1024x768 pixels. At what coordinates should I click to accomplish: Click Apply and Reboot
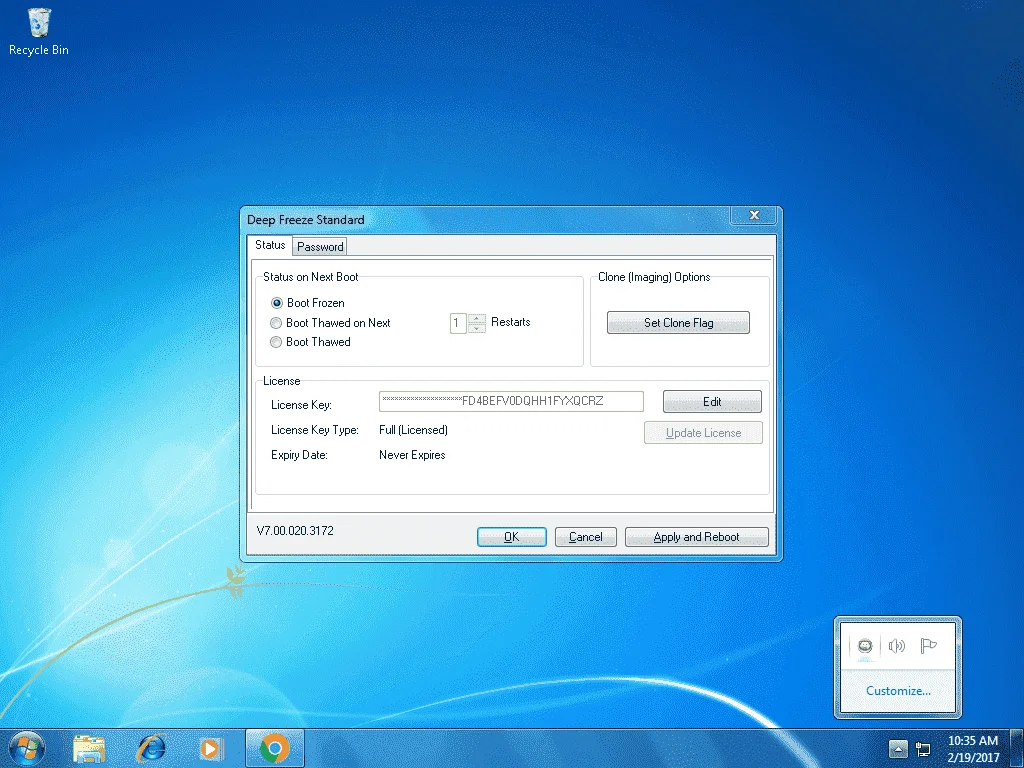coord(697,537)
